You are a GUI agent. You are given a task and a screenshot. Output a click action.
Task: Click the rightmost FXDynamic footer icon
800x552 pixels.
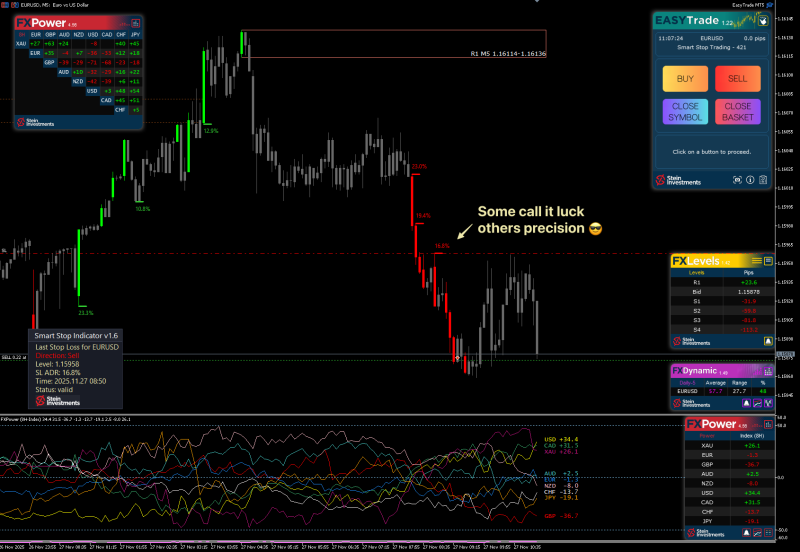[768, 403]
